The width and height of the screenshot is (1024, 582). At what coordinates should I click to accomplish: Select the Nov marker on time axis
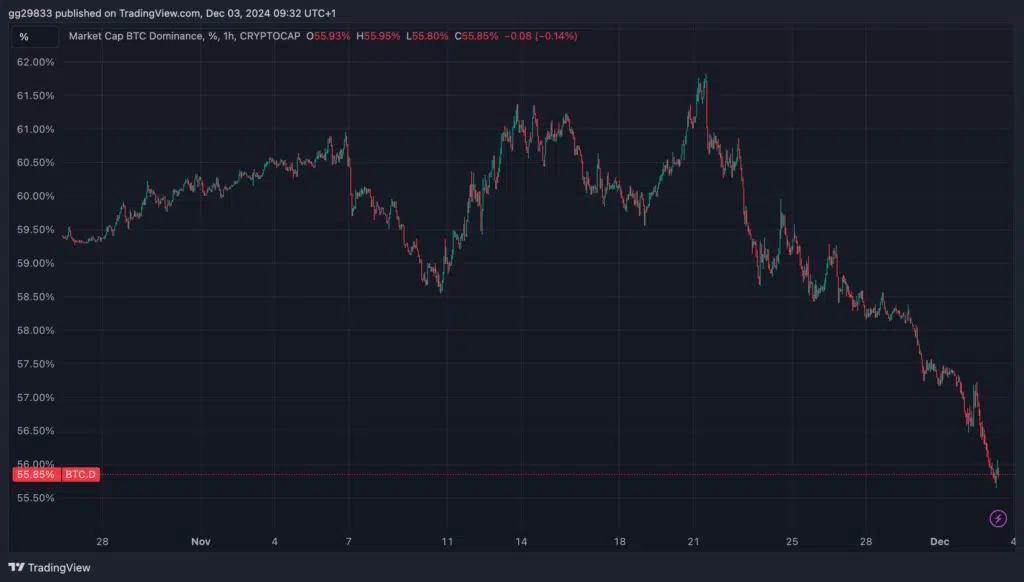coord(201,541)
